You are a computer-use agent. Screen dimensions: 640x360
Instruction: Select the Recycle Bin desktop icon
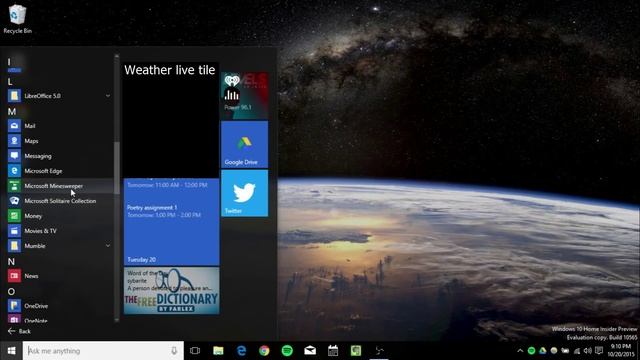coord(18,19)
